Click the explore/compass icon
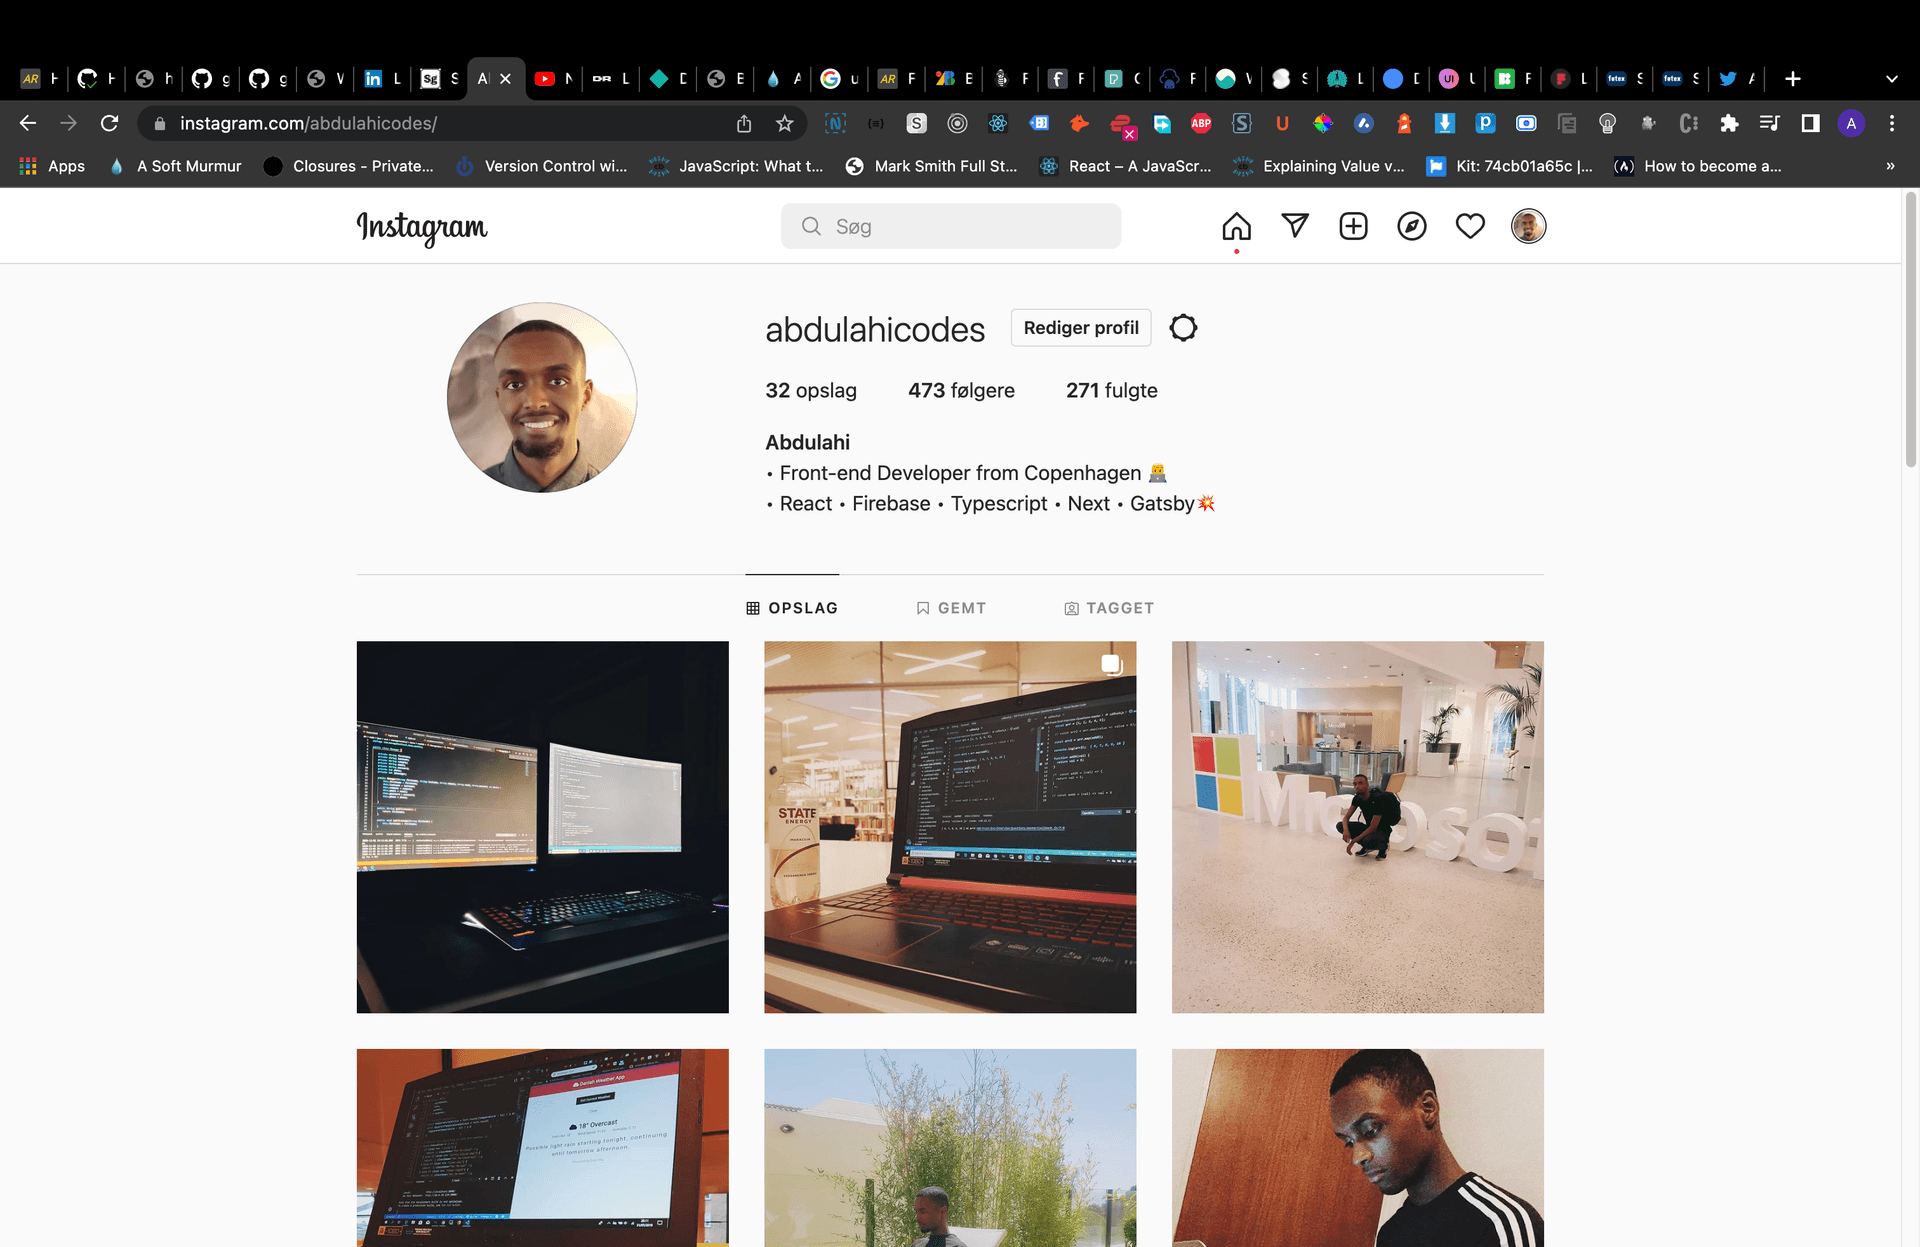Viewport: 1920px width, 1247px height. click(1412, 225)
